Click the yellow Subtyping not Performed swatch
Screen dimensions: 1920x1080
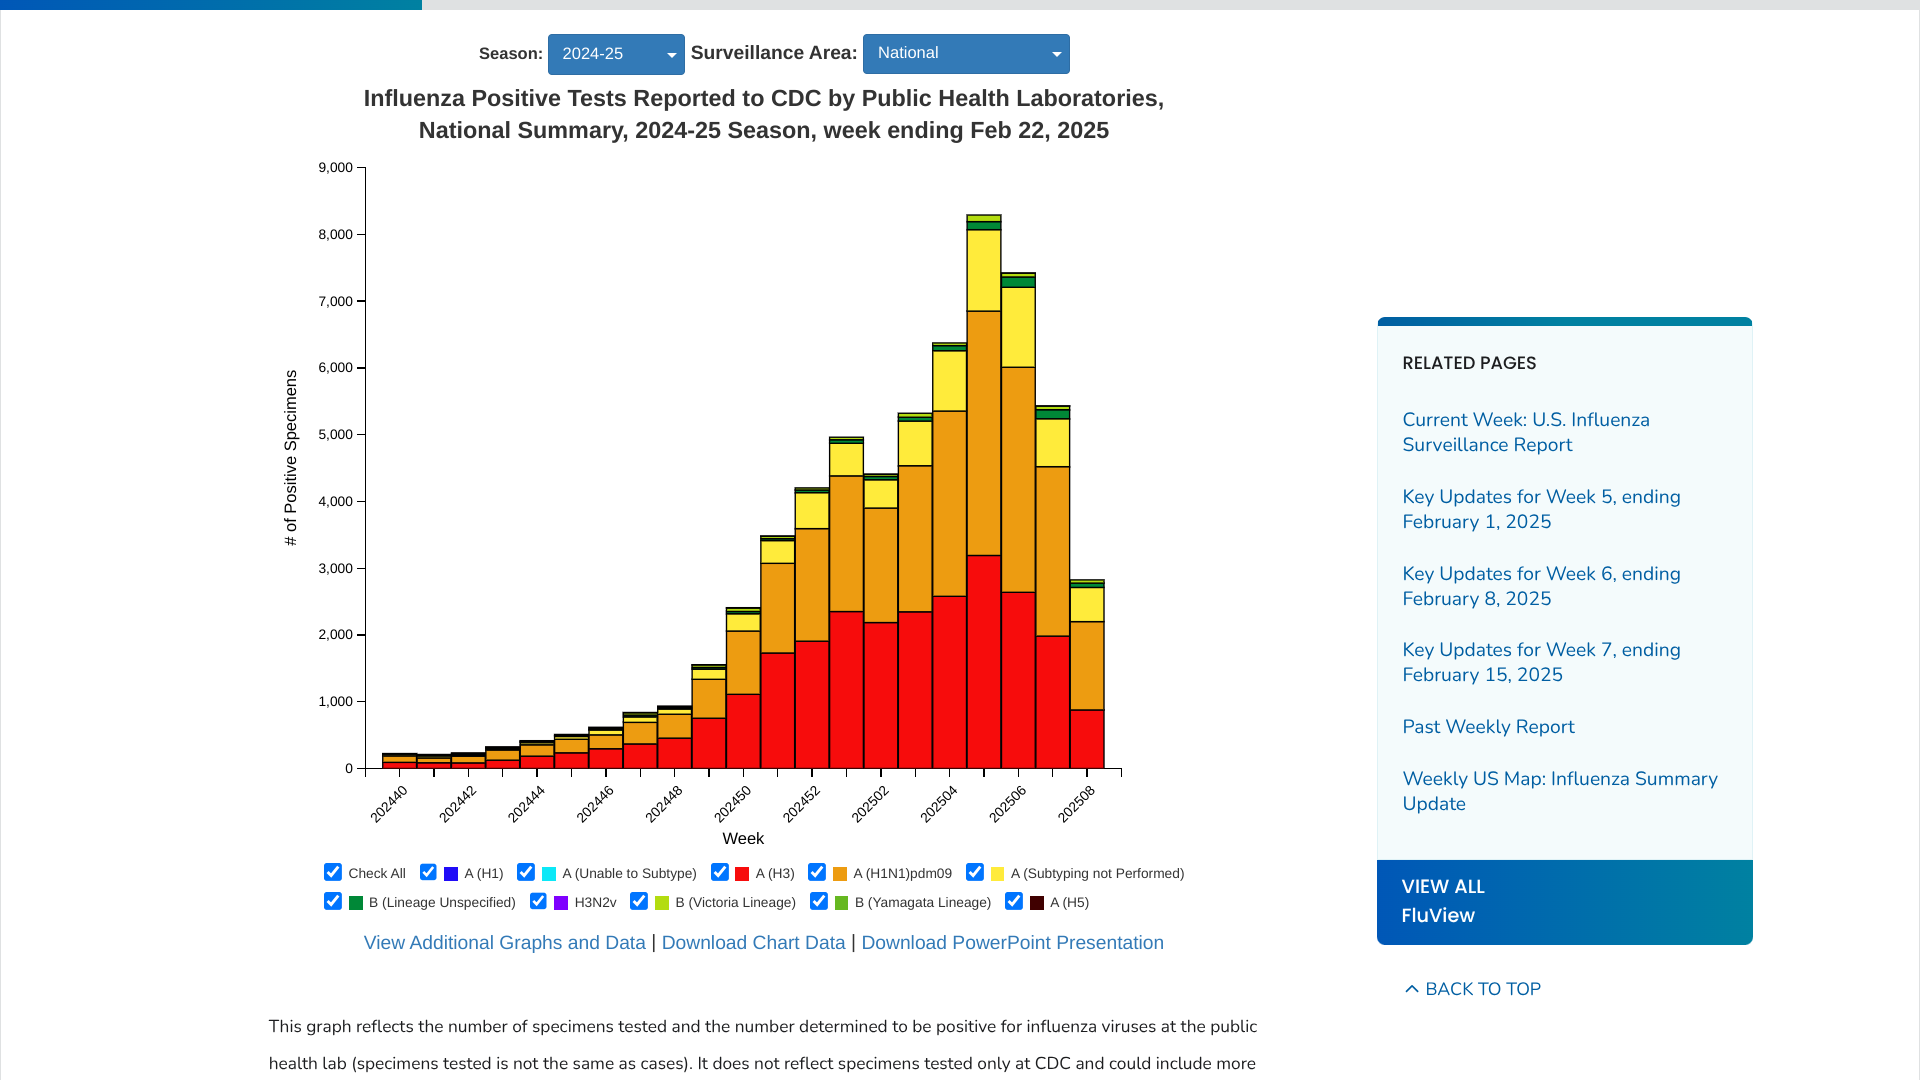[997, 874]
